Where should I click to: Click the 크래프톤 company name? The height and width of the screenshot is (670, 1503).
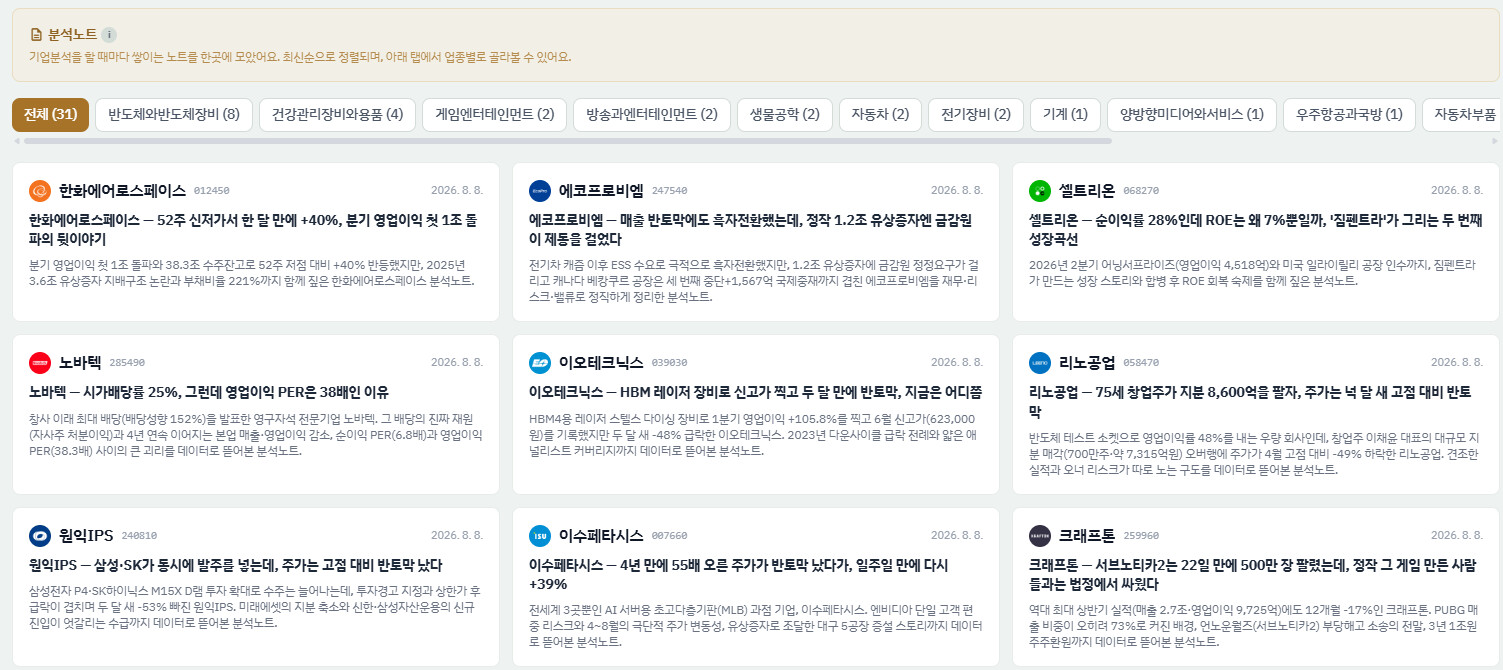(1087, 536)
